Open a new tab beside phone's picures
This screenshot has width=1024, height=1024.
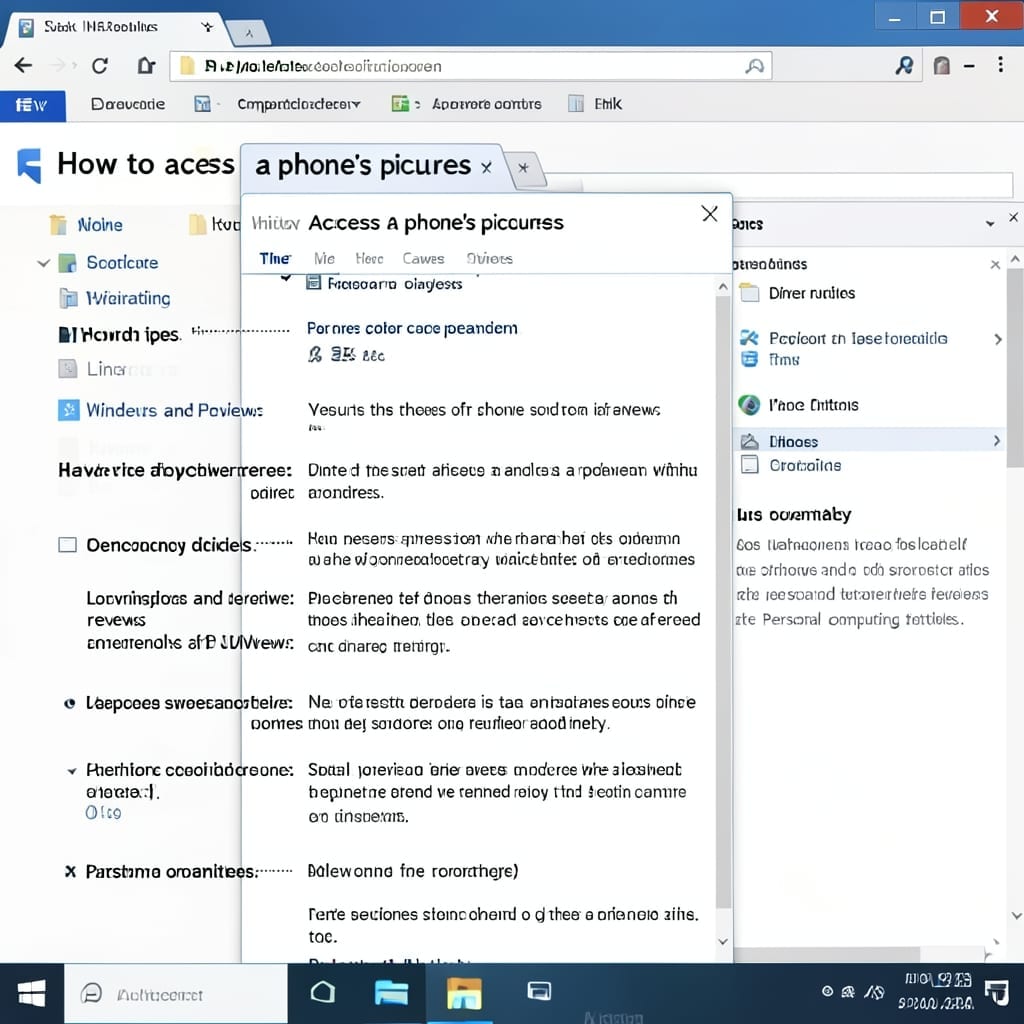tap(524, 168)
